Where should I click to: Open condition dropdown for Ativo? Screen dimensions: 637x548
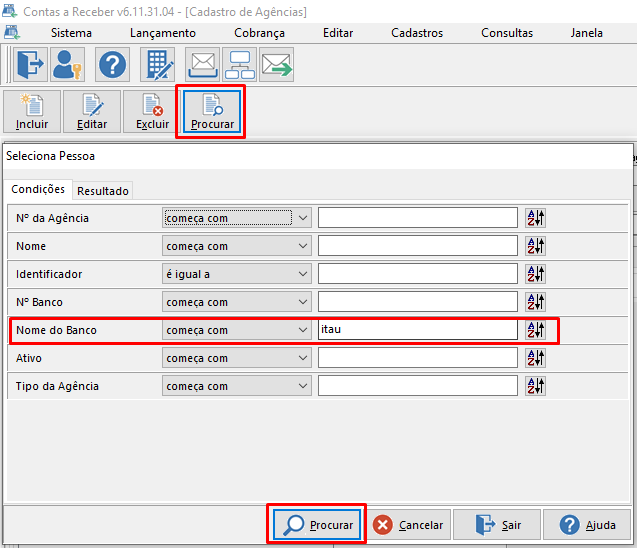[x=237, y=358]
